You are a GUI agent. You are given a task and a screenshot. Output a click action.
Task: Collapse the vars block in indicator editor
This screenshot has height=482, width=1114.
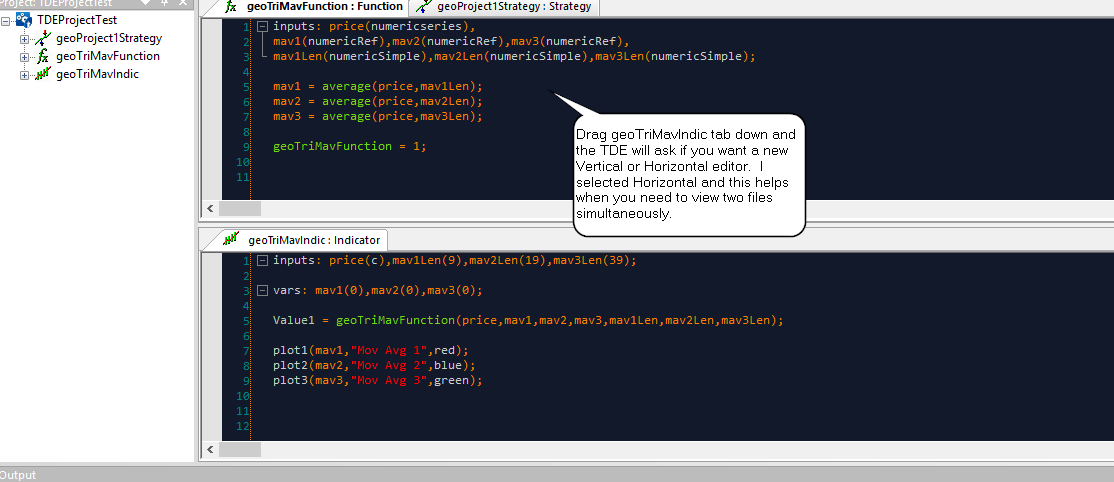(262, 290)
